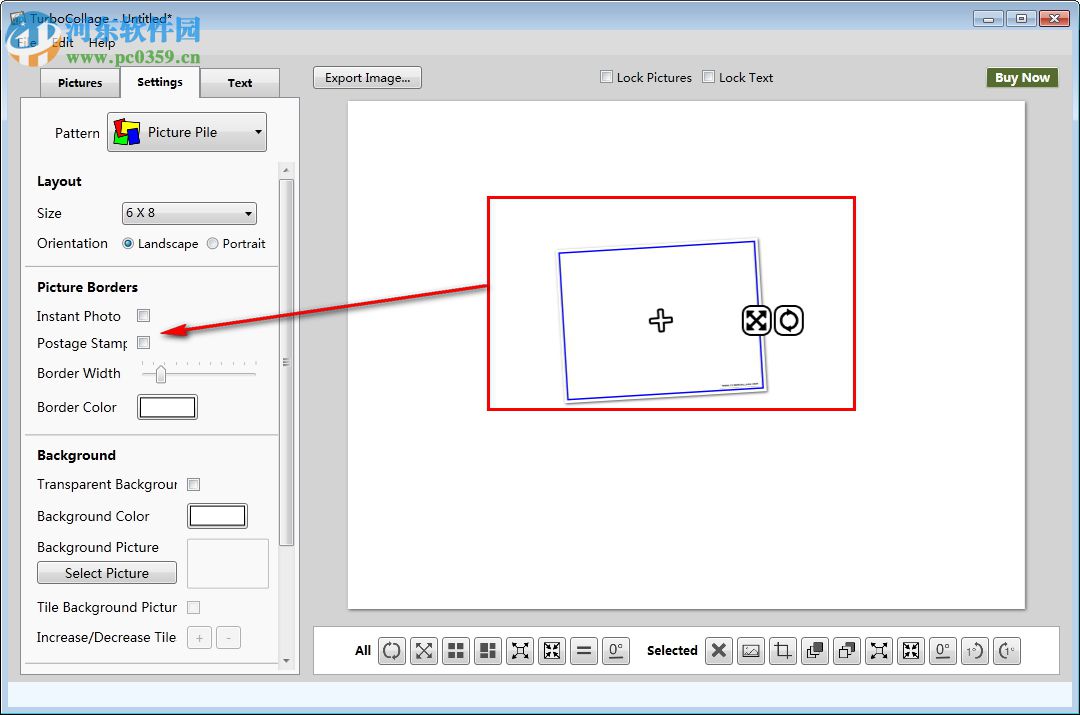Click the Selected shrink picture icon
Screen dimensions: 1080x715
coord(911,650)
